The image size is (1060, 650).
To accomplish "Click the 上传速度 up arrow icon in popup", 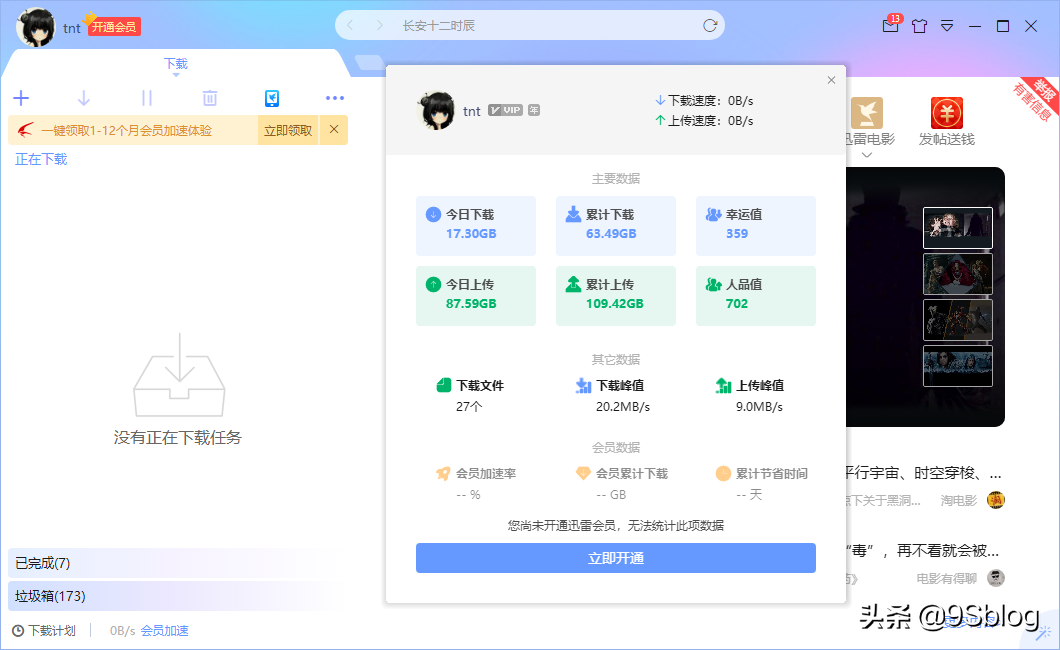I will [x=660, y=120].
